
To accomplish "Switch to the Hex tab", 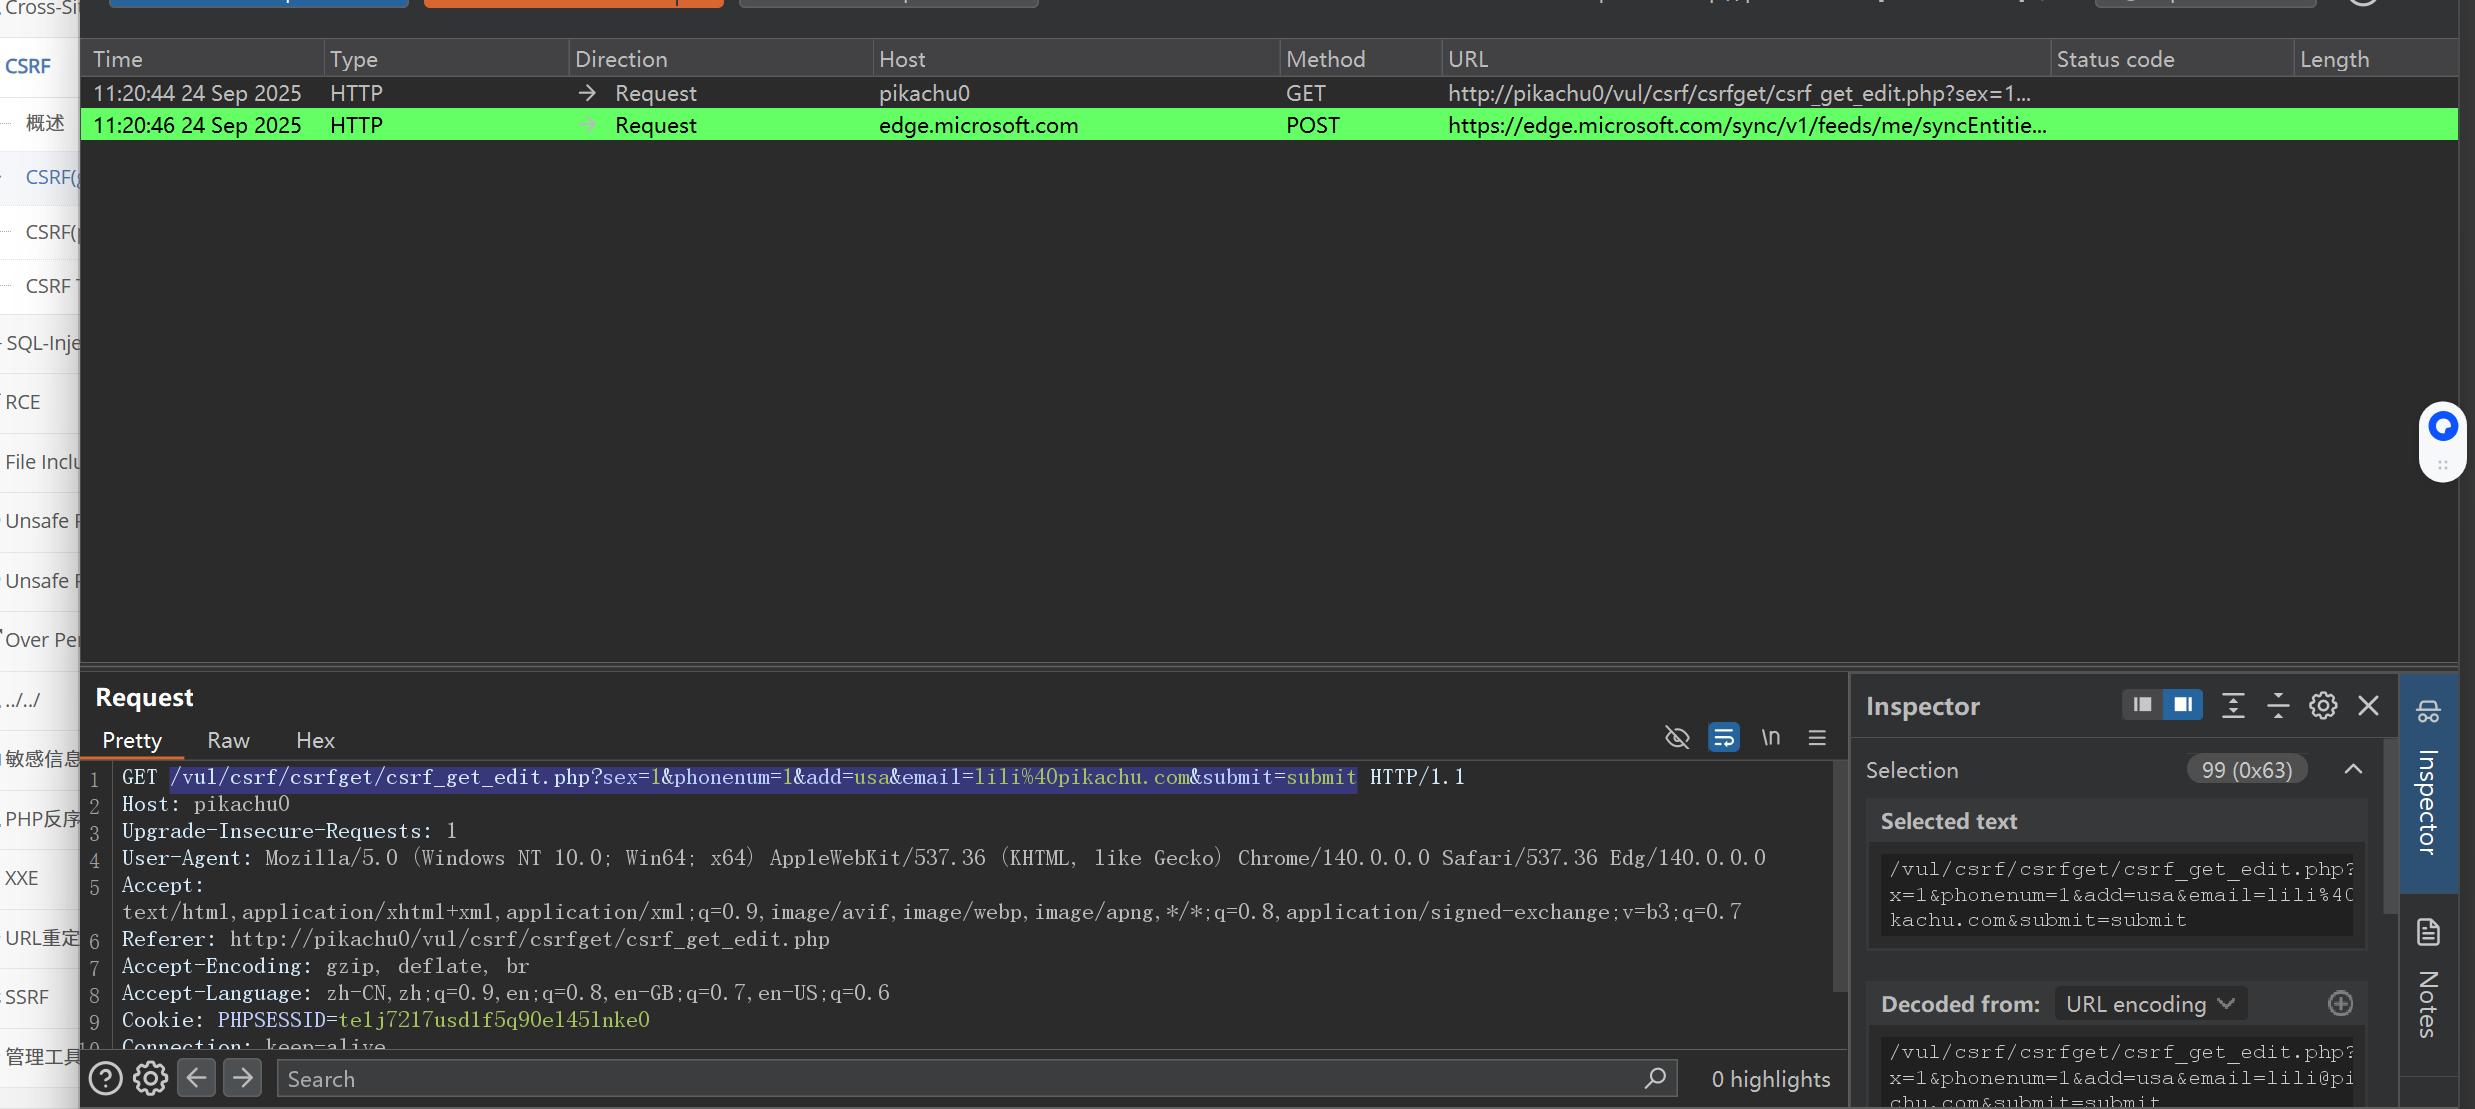I will click(315, 740).
